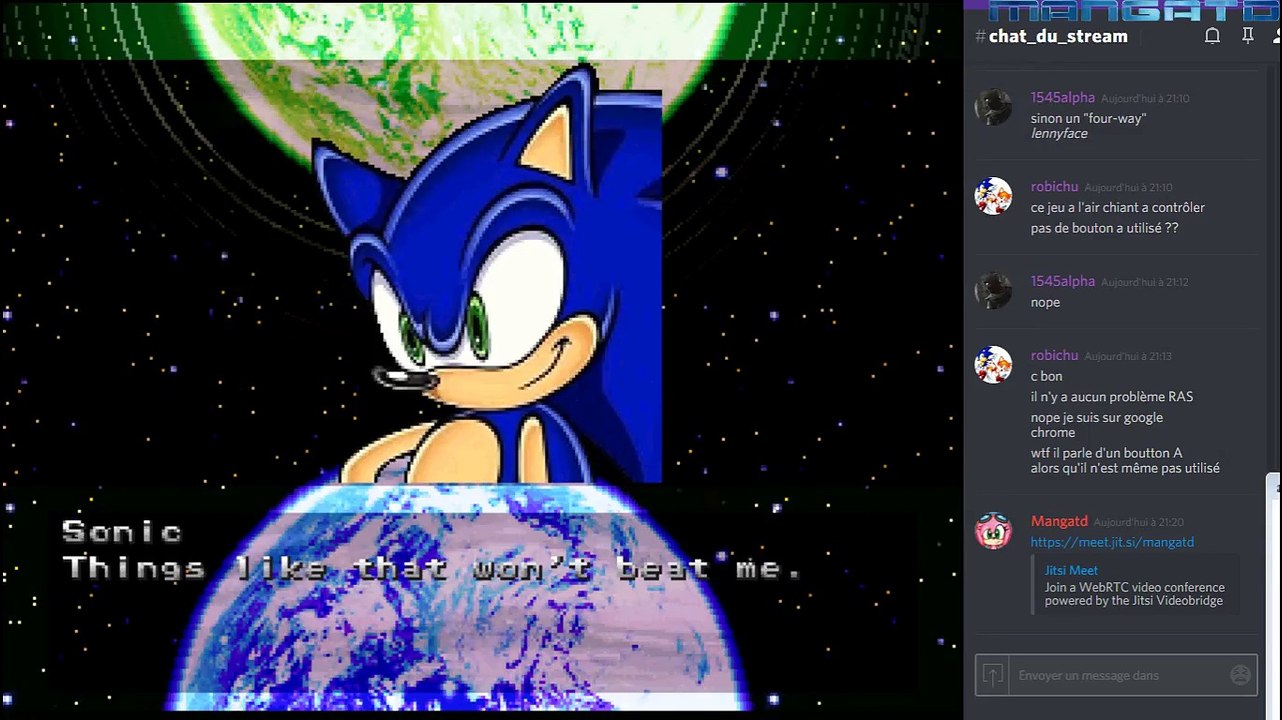The height and width of the screenshot is (720, 1282).
Task: Click message 'wtf il parle d'un boutton A'
Action: 1106,453
